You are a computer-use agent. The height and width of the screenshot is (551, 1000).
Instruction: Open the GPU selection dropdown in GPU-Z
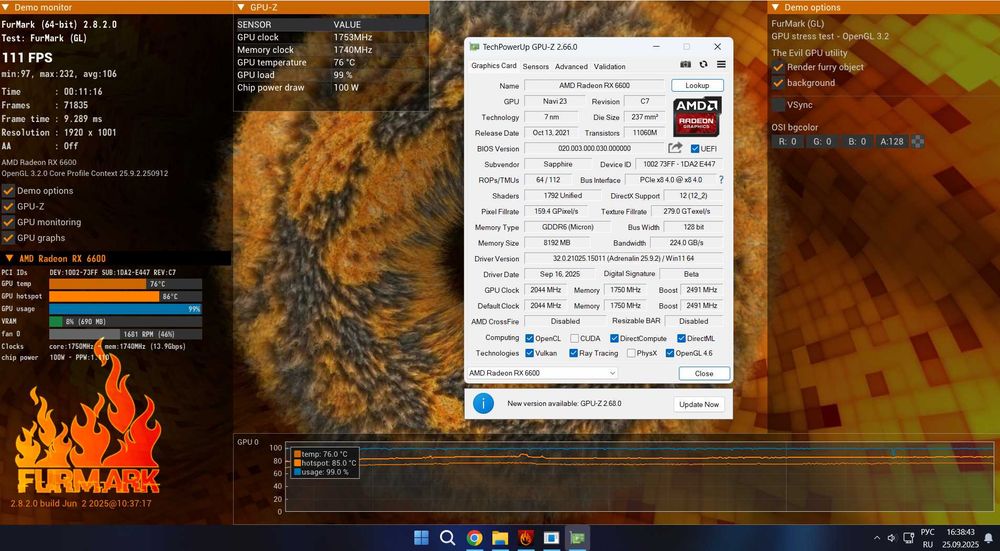542,373
